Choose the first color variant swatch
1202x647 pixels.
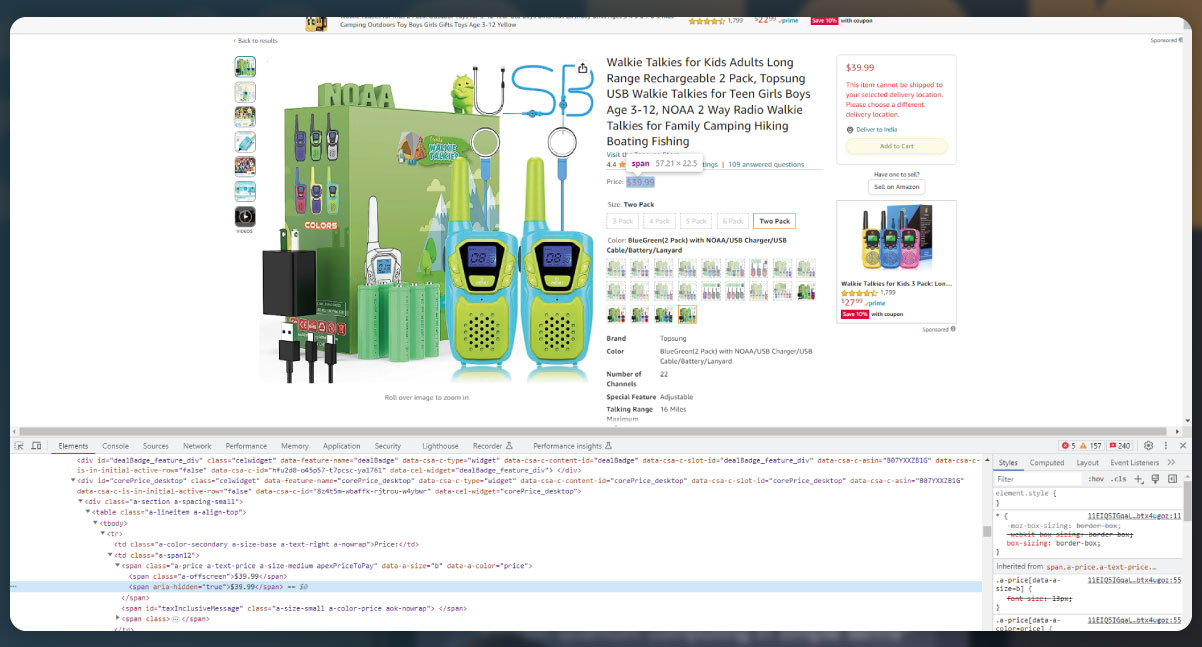pos(616,267)
